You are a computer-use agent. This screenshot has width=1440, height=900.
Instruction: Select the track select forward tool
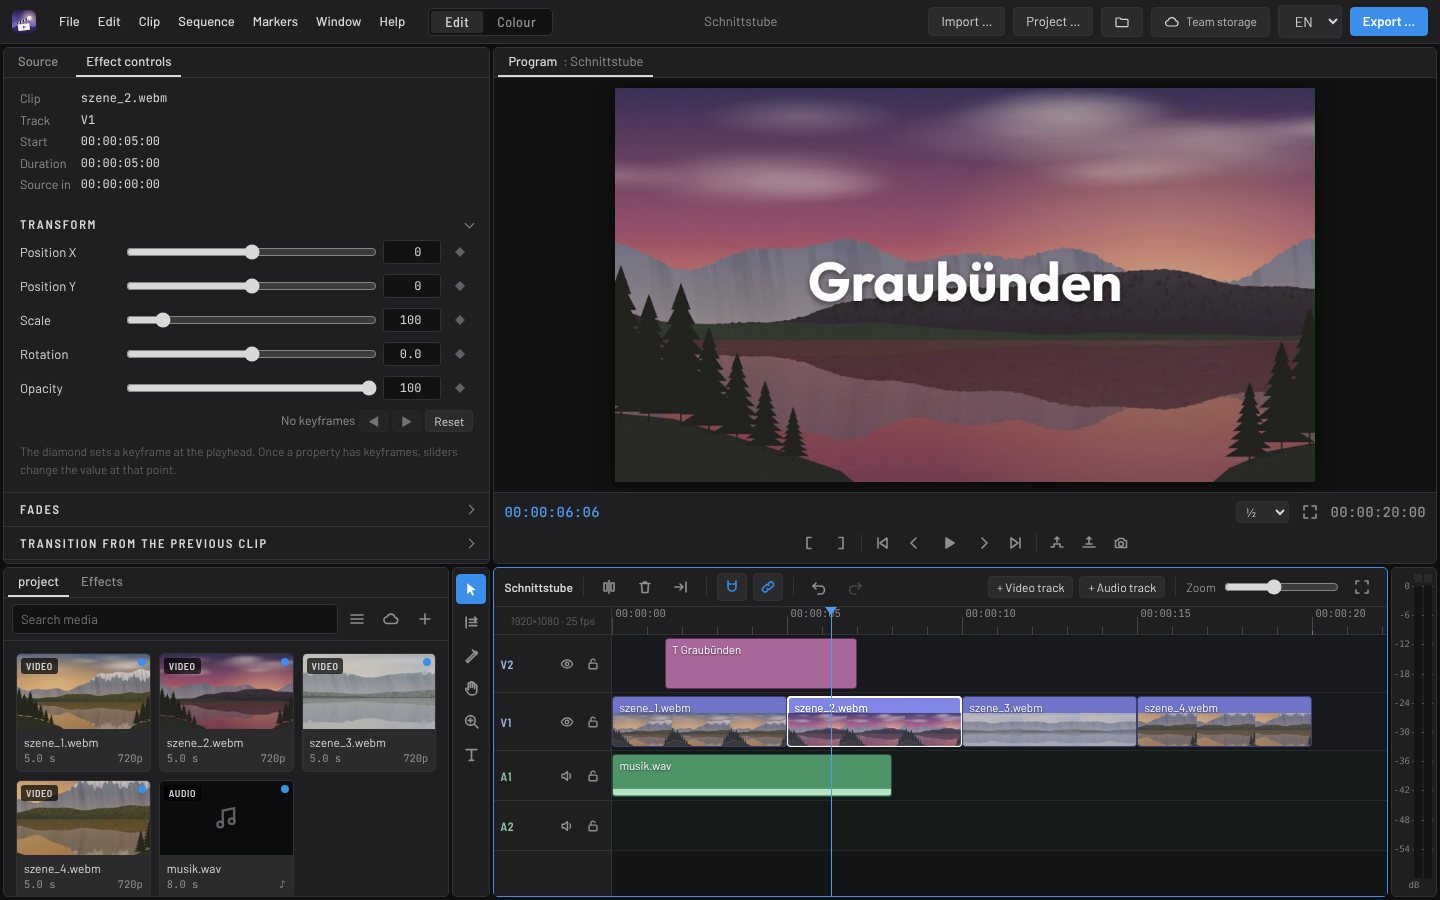(x=471, y=622)
